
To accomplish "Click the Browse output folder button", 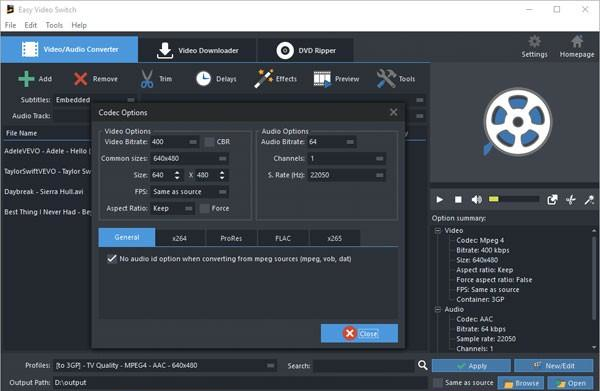I will click(x=520, y=383).
